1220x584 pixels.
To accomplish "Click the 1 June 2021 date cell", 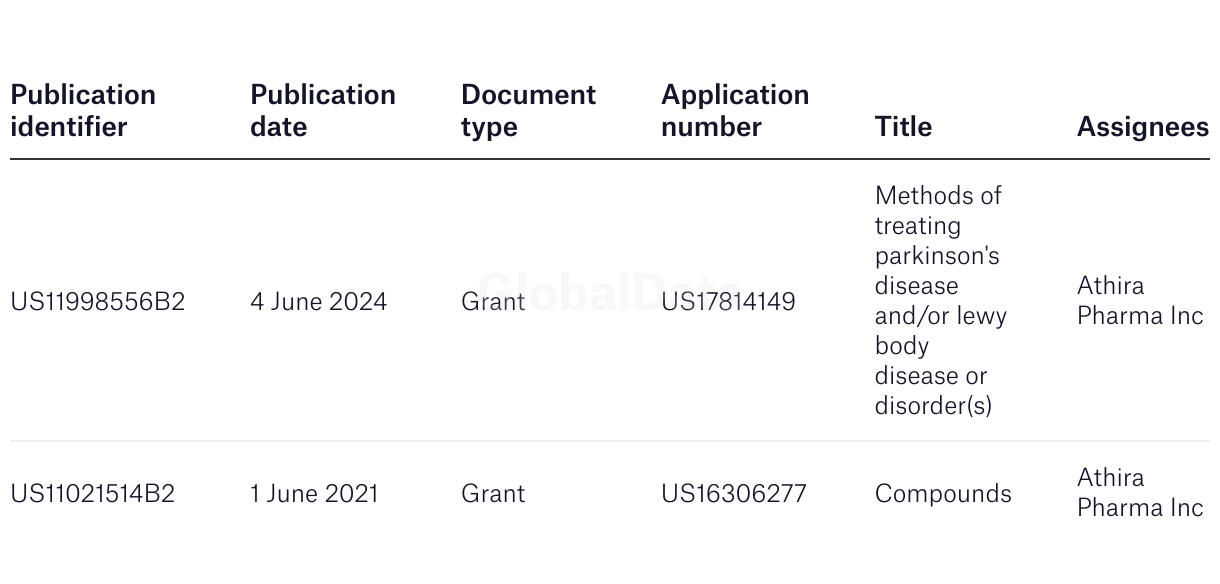I will click(x=314, y=493).
